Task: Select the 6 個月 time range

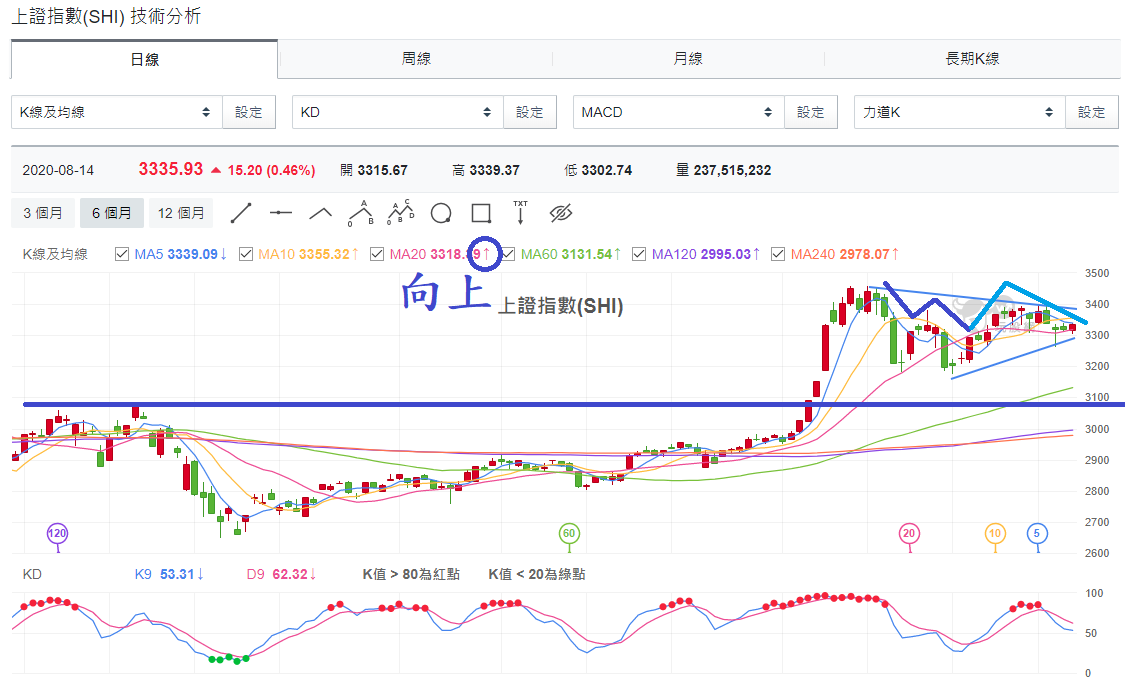Action: (x=112, y=213)
